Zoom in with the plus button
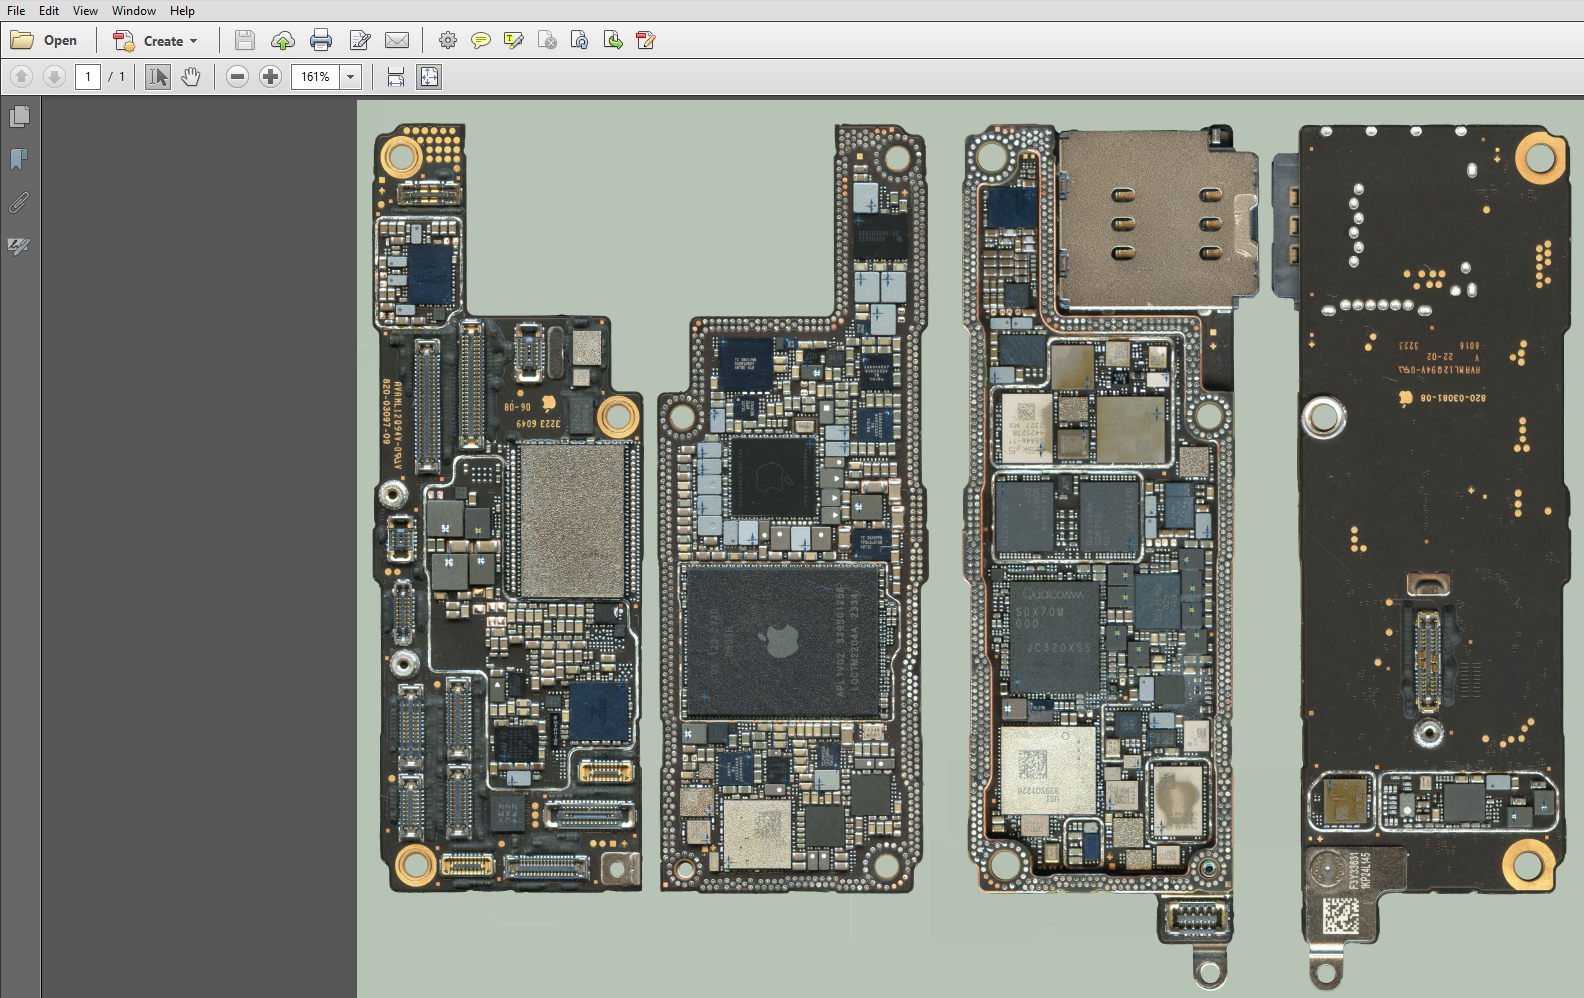 tap(270, 77)
